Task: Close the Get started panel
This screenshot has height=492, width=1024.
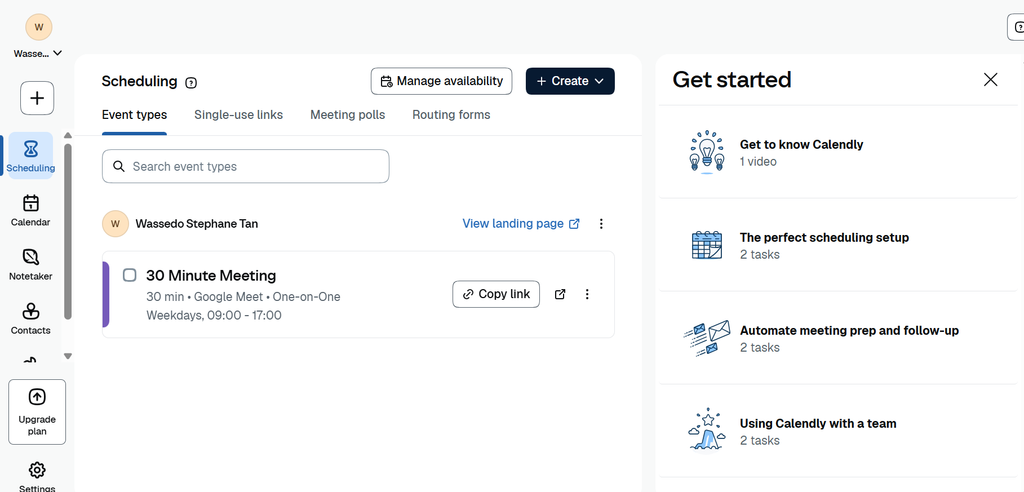Action: click(991, 80)
